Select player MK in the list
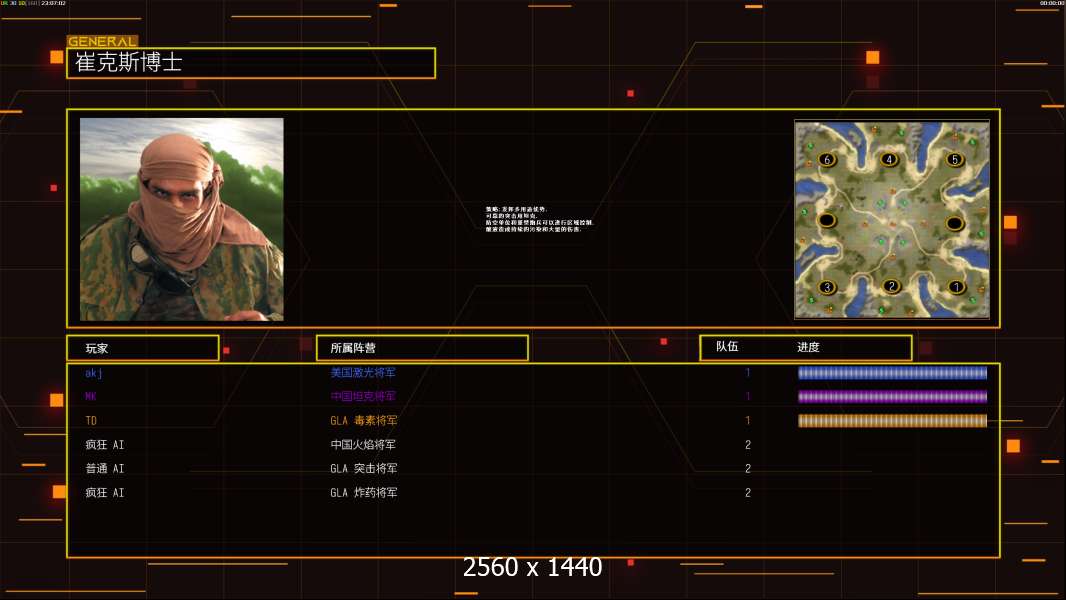This screenshot has width=1066, height=600. click(x=90, y=396)
